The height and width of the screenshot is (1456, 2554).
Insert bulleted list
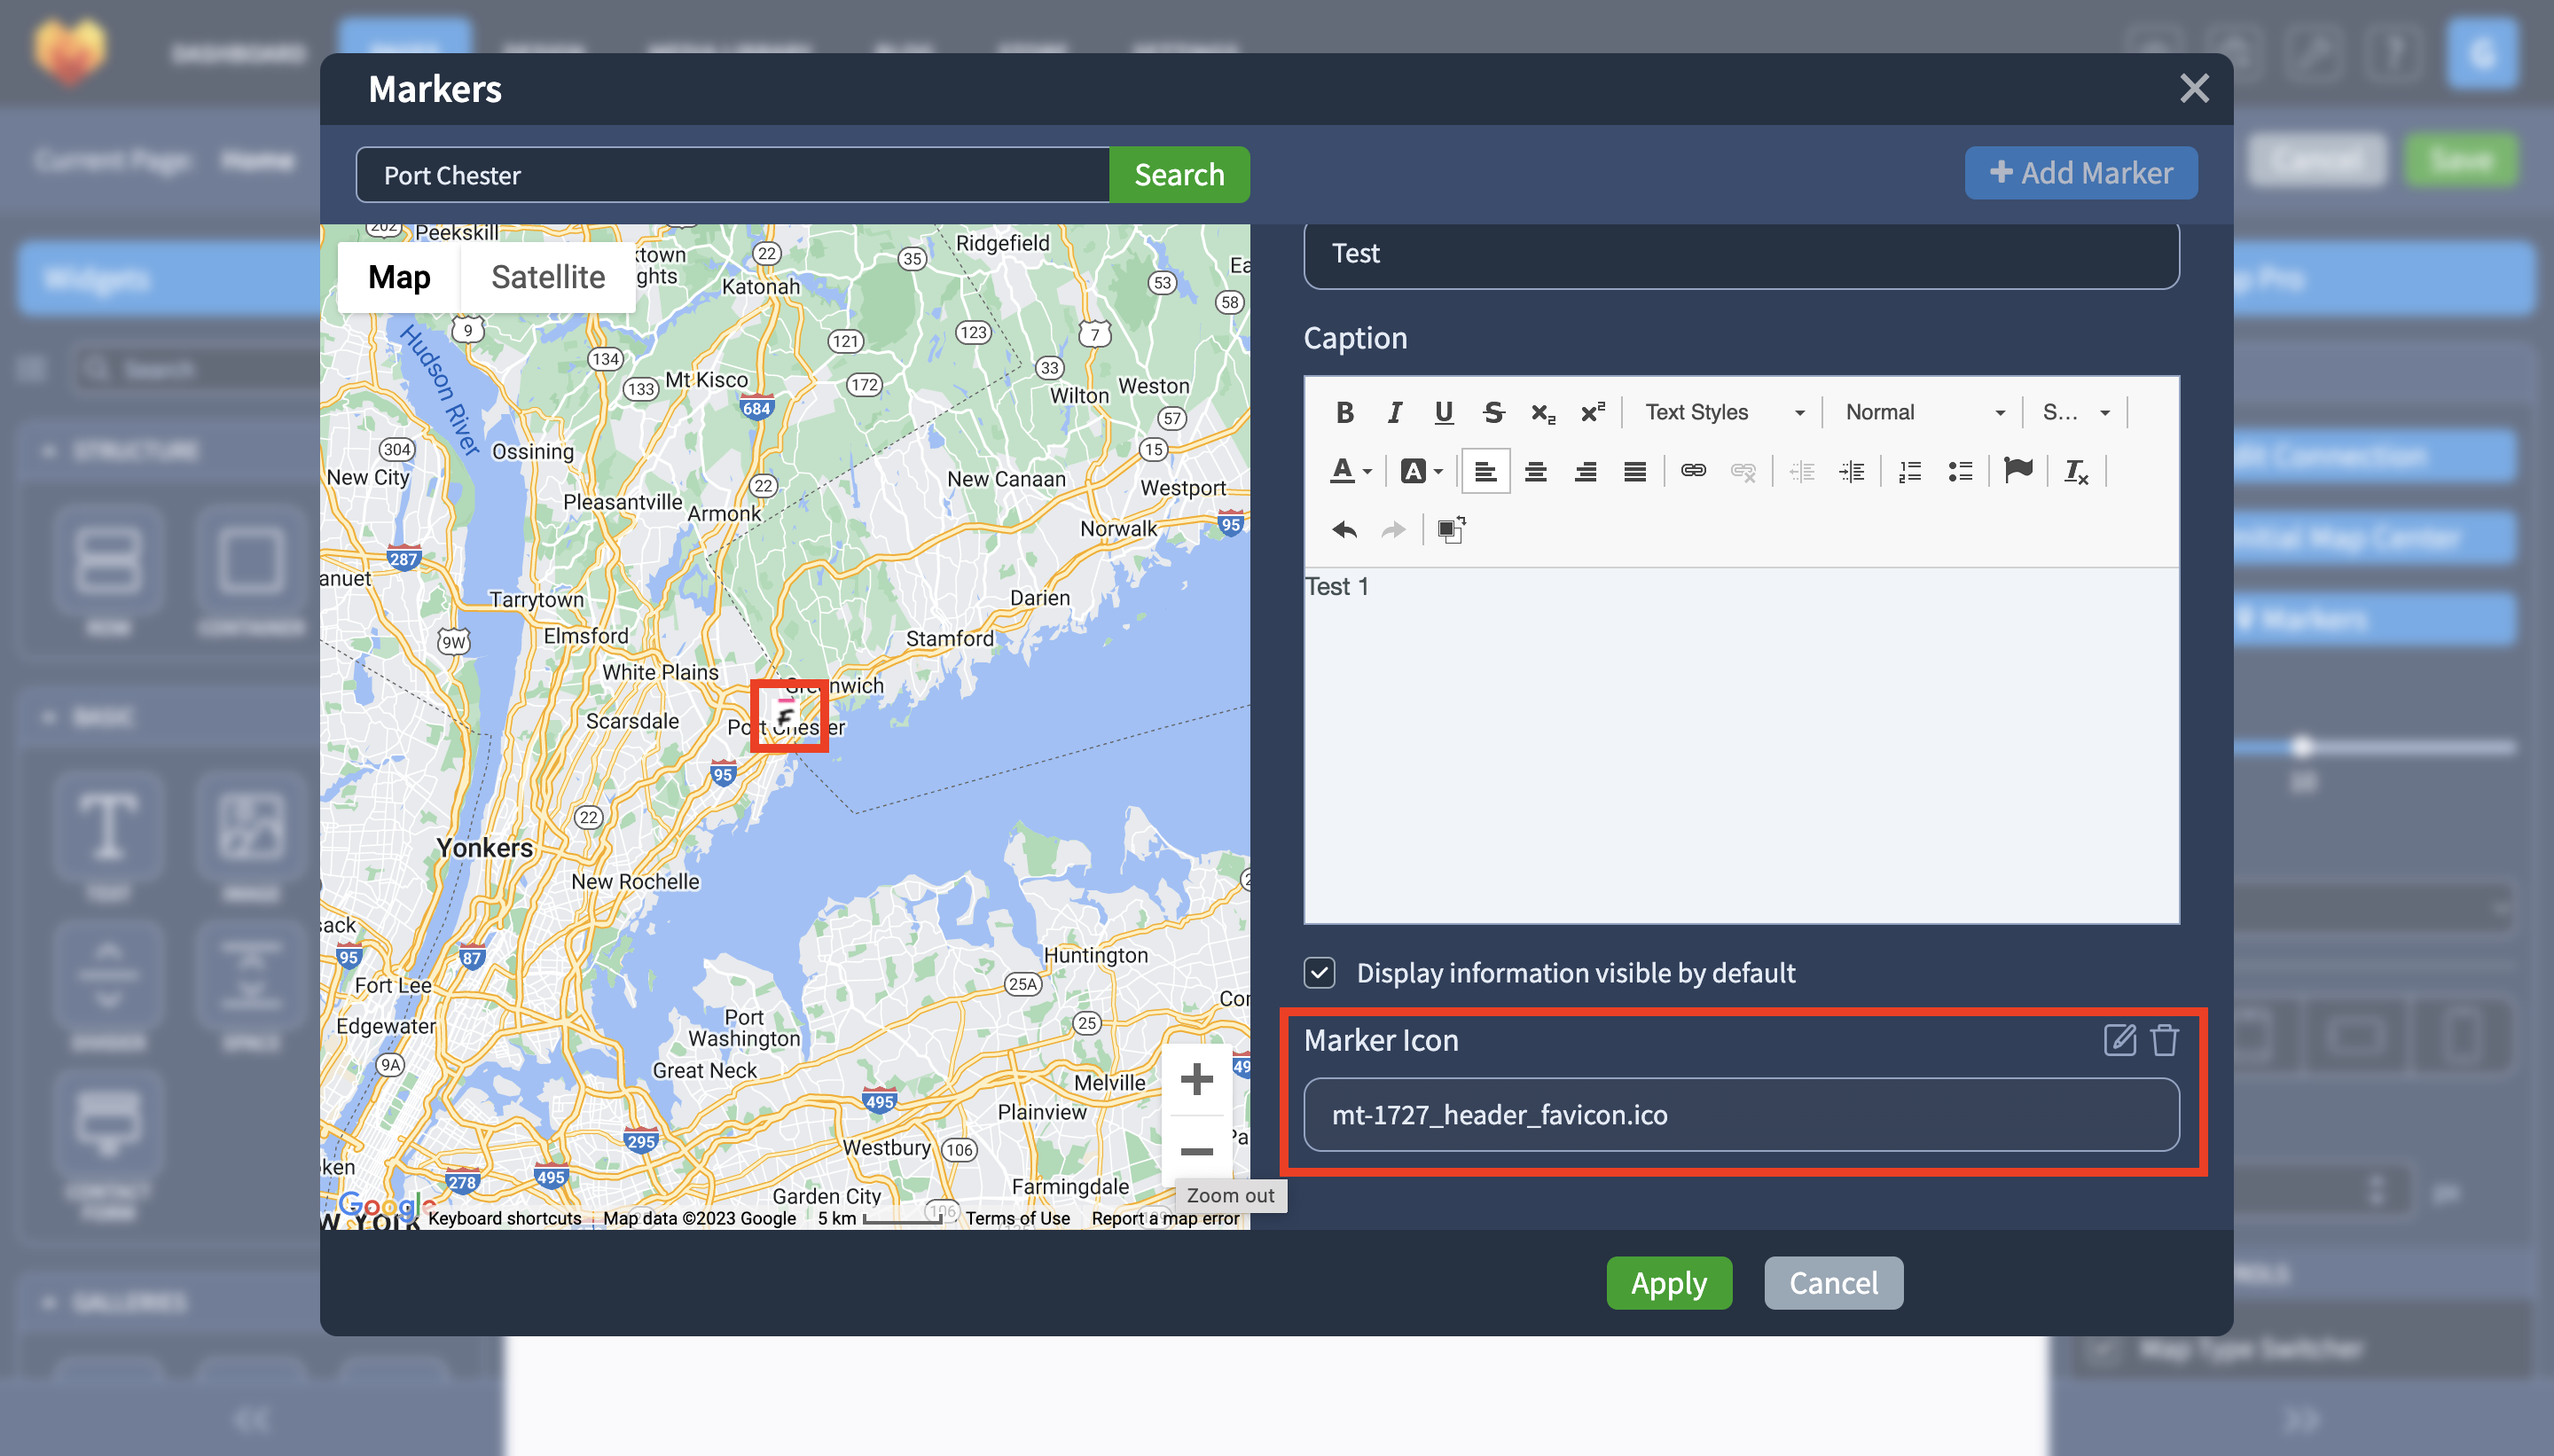(1960, 471)
